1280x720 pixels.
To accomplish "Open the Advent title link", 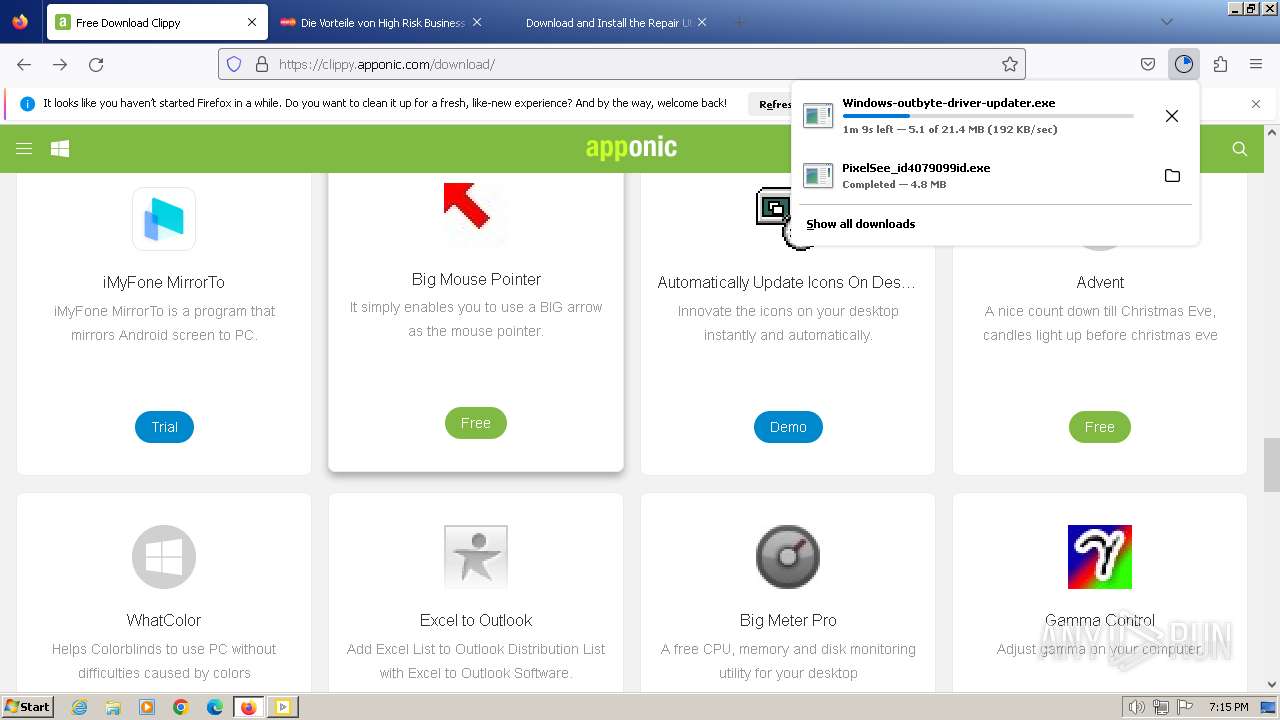I will (x=1100, y=283).
